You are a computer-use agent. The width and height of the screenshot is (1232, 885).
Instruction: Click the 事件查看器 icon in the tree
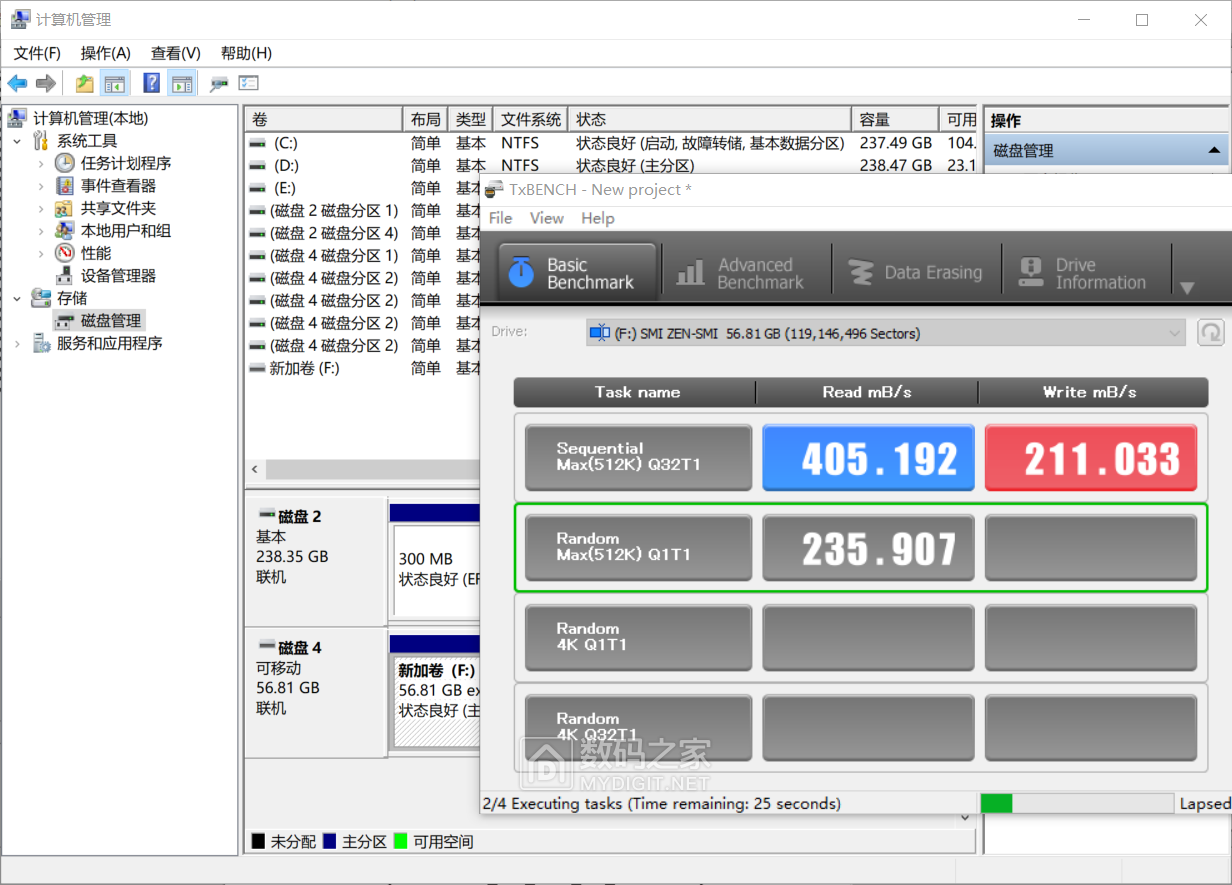coord(65,186)
